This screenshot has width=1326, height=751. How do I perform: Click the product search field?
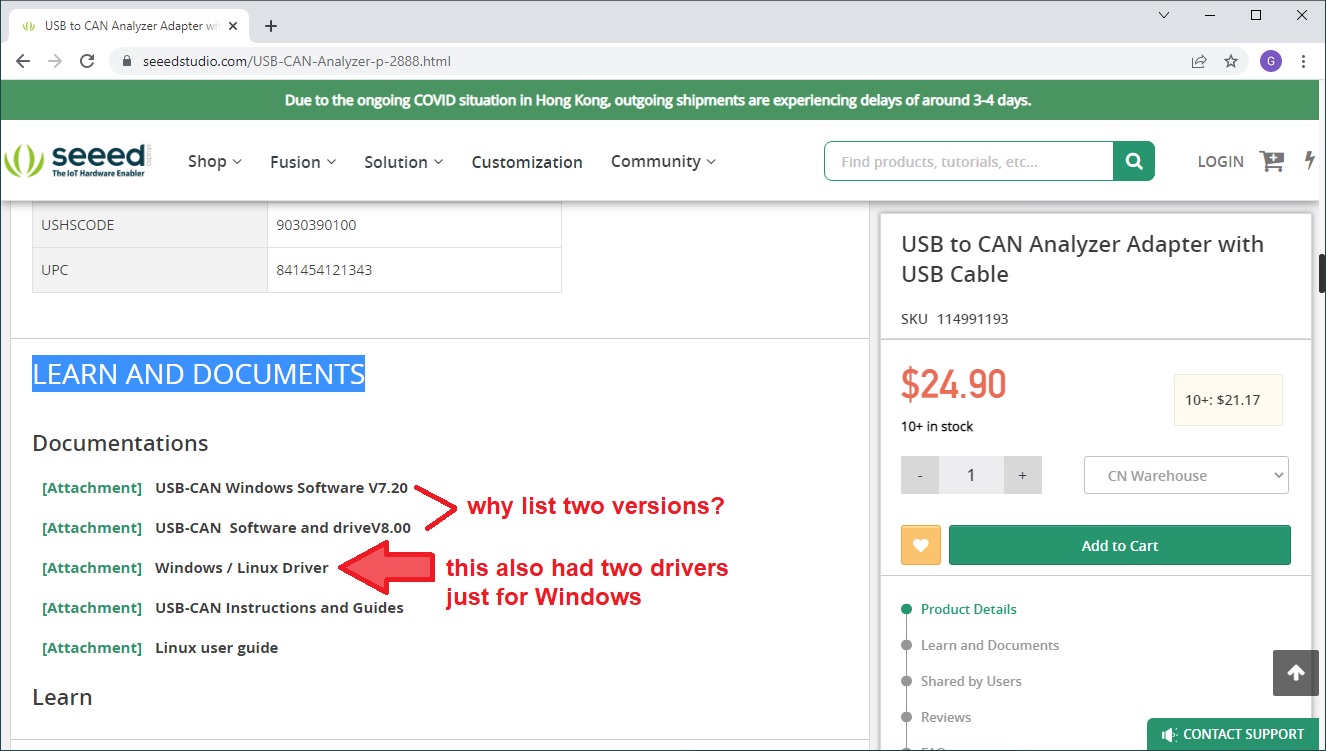coord(968,161)
